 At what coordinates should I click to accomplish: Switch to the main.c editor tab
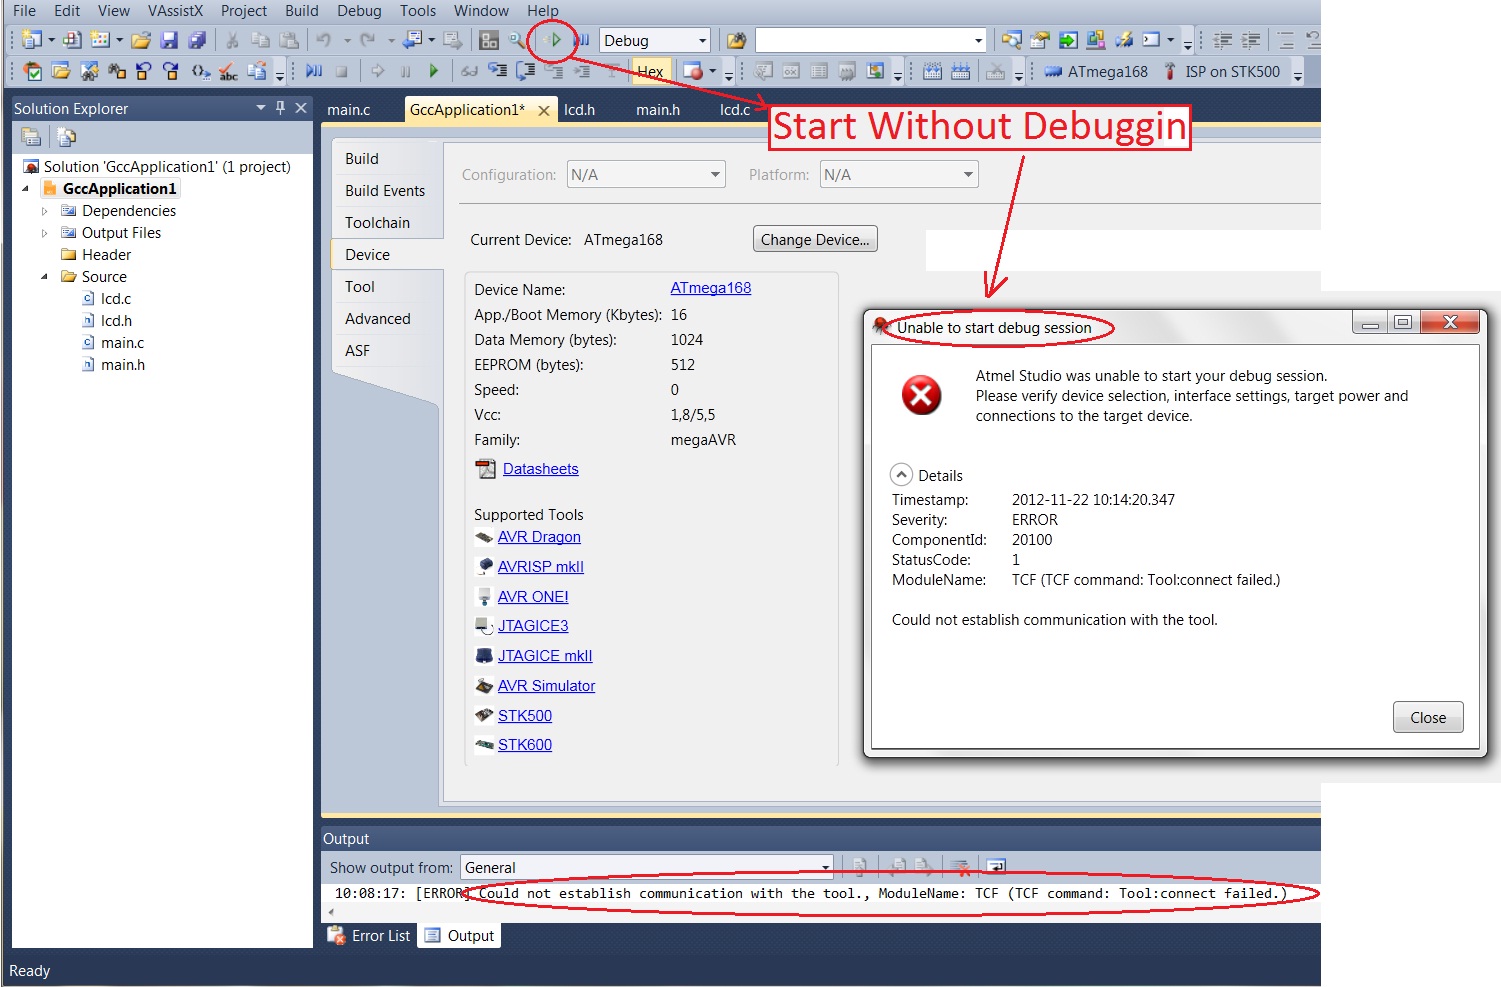tap(348, 110)
